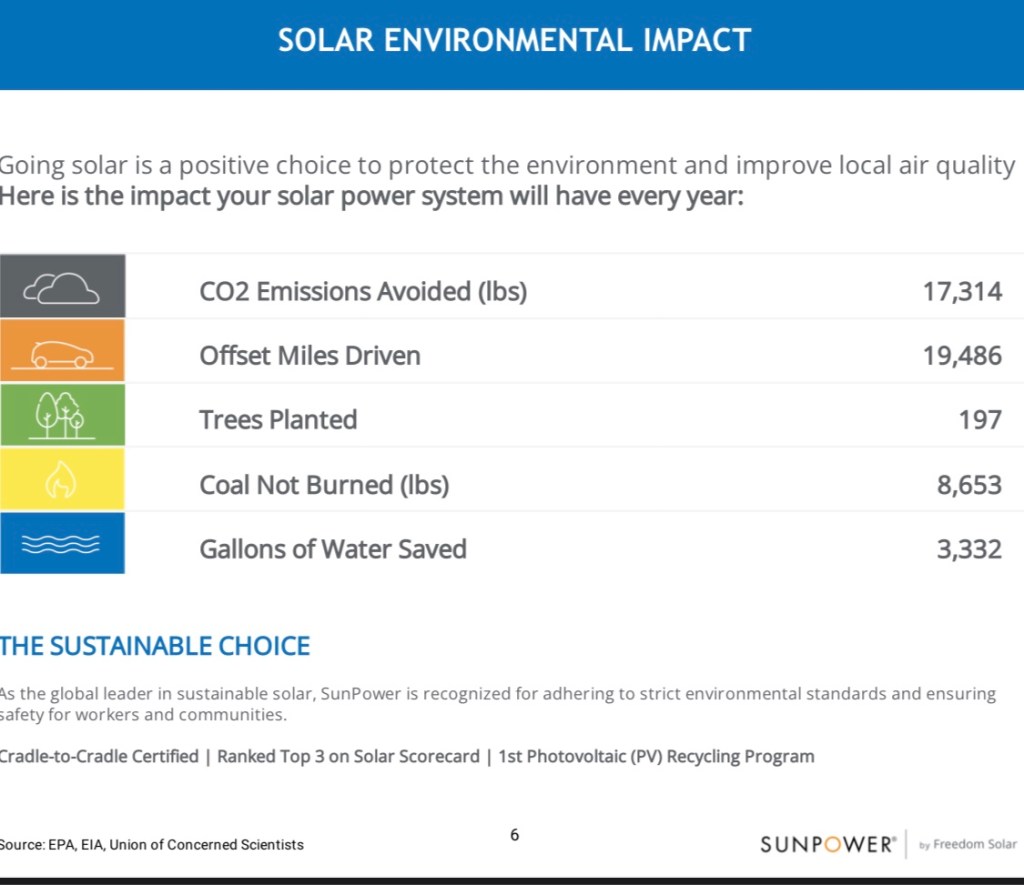Click the "Trees Planted" label

278,419
